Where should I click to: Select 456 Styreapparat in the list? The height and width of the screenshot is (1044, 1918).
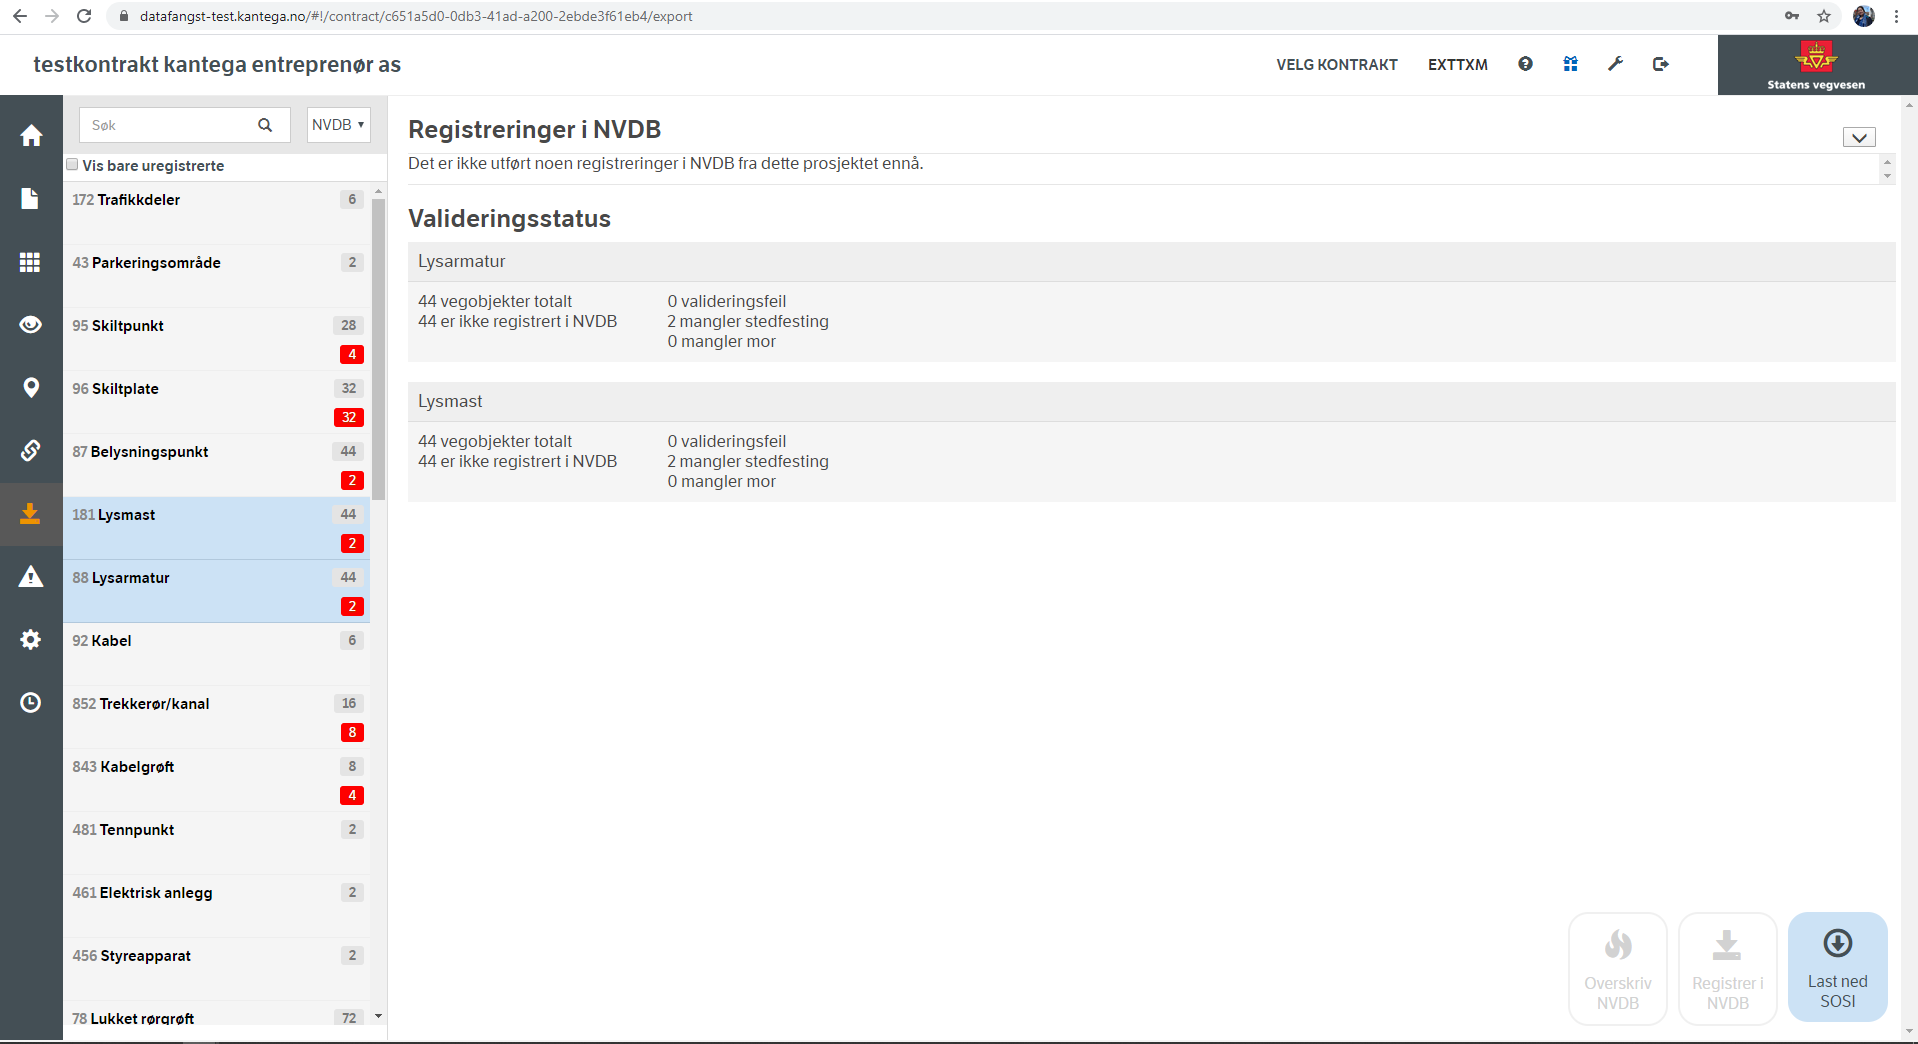coord(216,969)
